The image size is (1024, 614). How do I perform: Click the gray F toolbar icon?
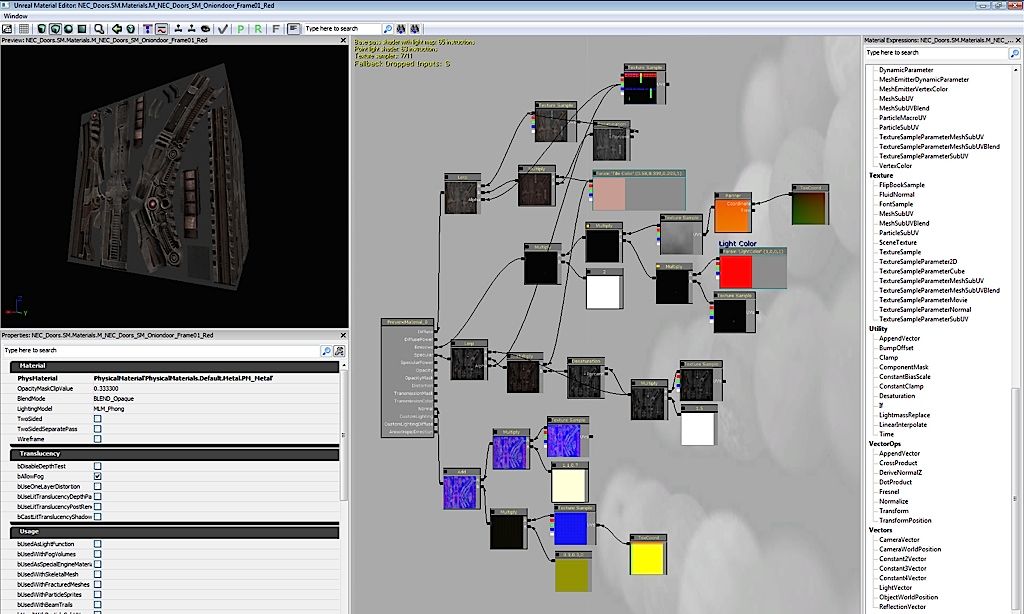click(276, 29)
